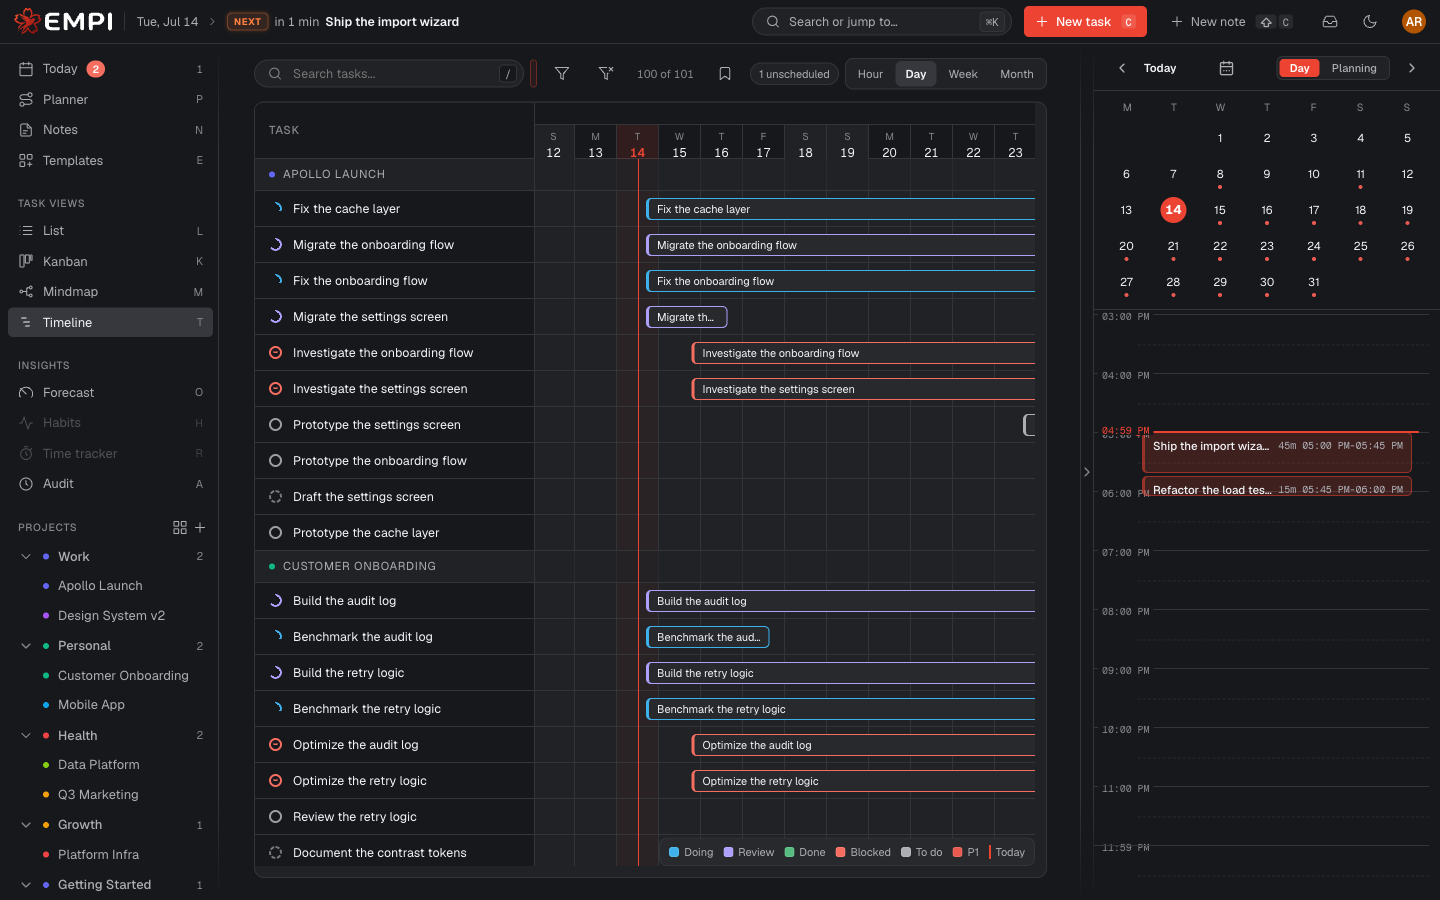Screen dimensions: 1440x900
Task: Clear filters using the crossed funnel icon
Action: (605, 74)
